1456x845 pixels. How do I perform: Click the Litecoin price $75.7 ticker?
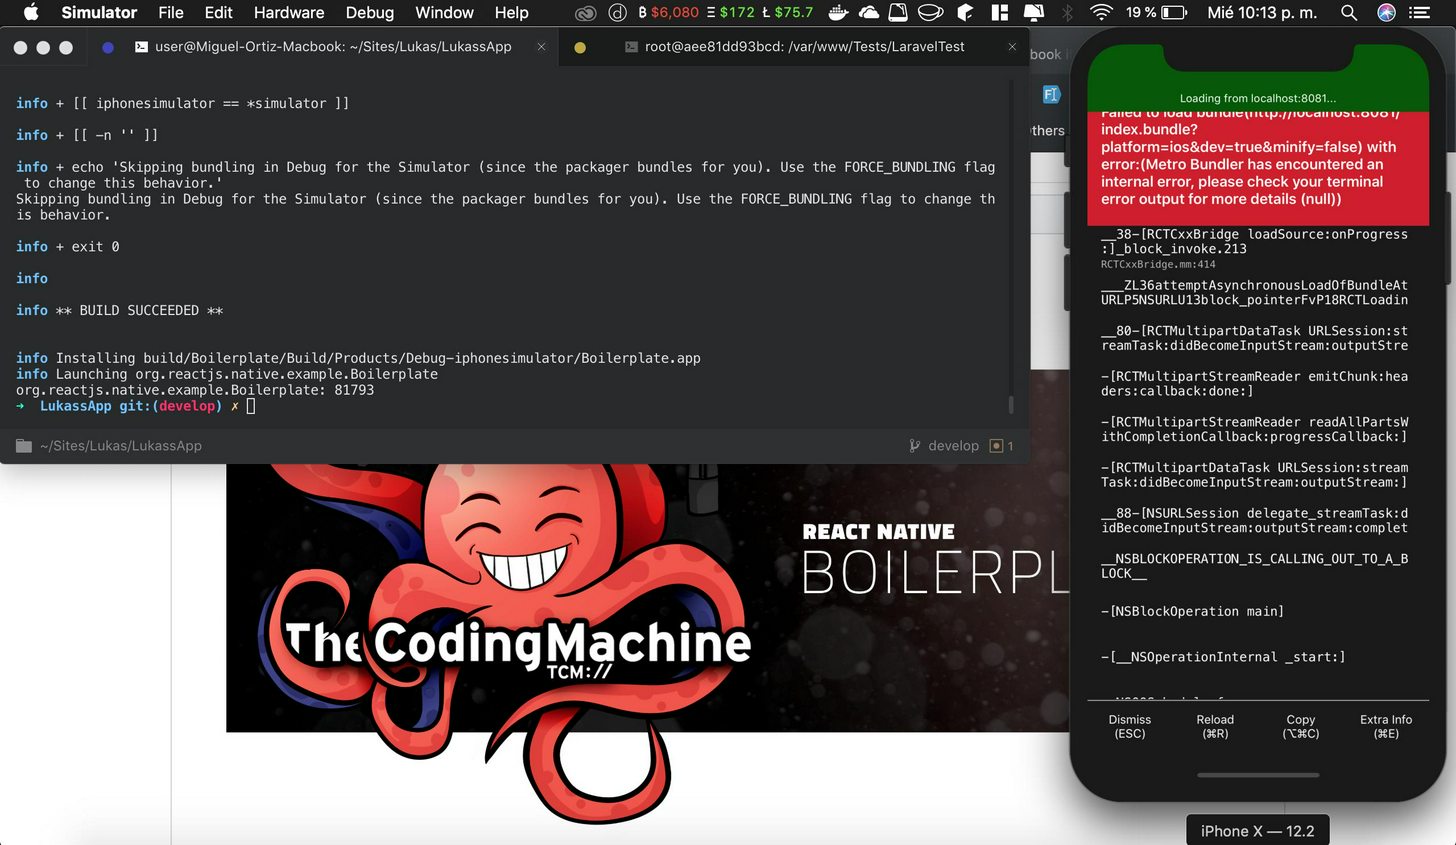pyautogui.click(x=787, y=13)
